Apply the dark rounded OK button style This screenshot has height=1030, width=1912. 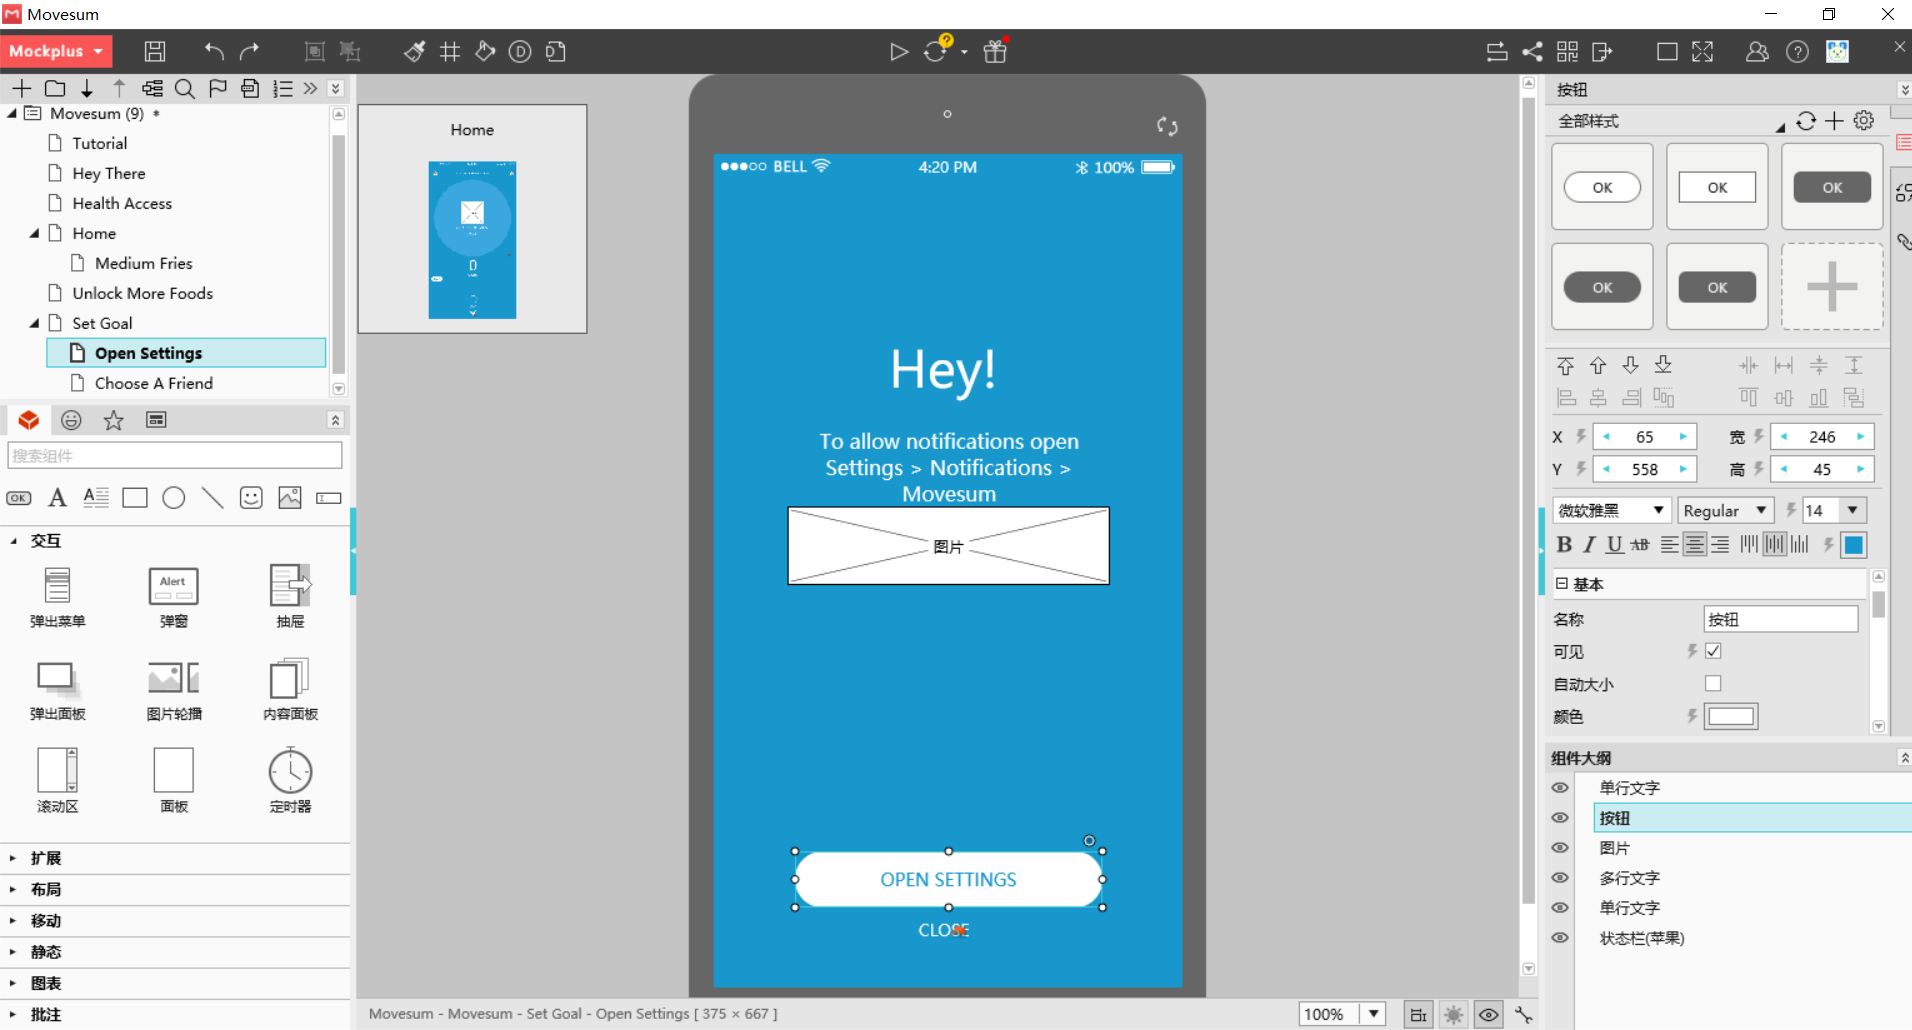coord(1602,287)
